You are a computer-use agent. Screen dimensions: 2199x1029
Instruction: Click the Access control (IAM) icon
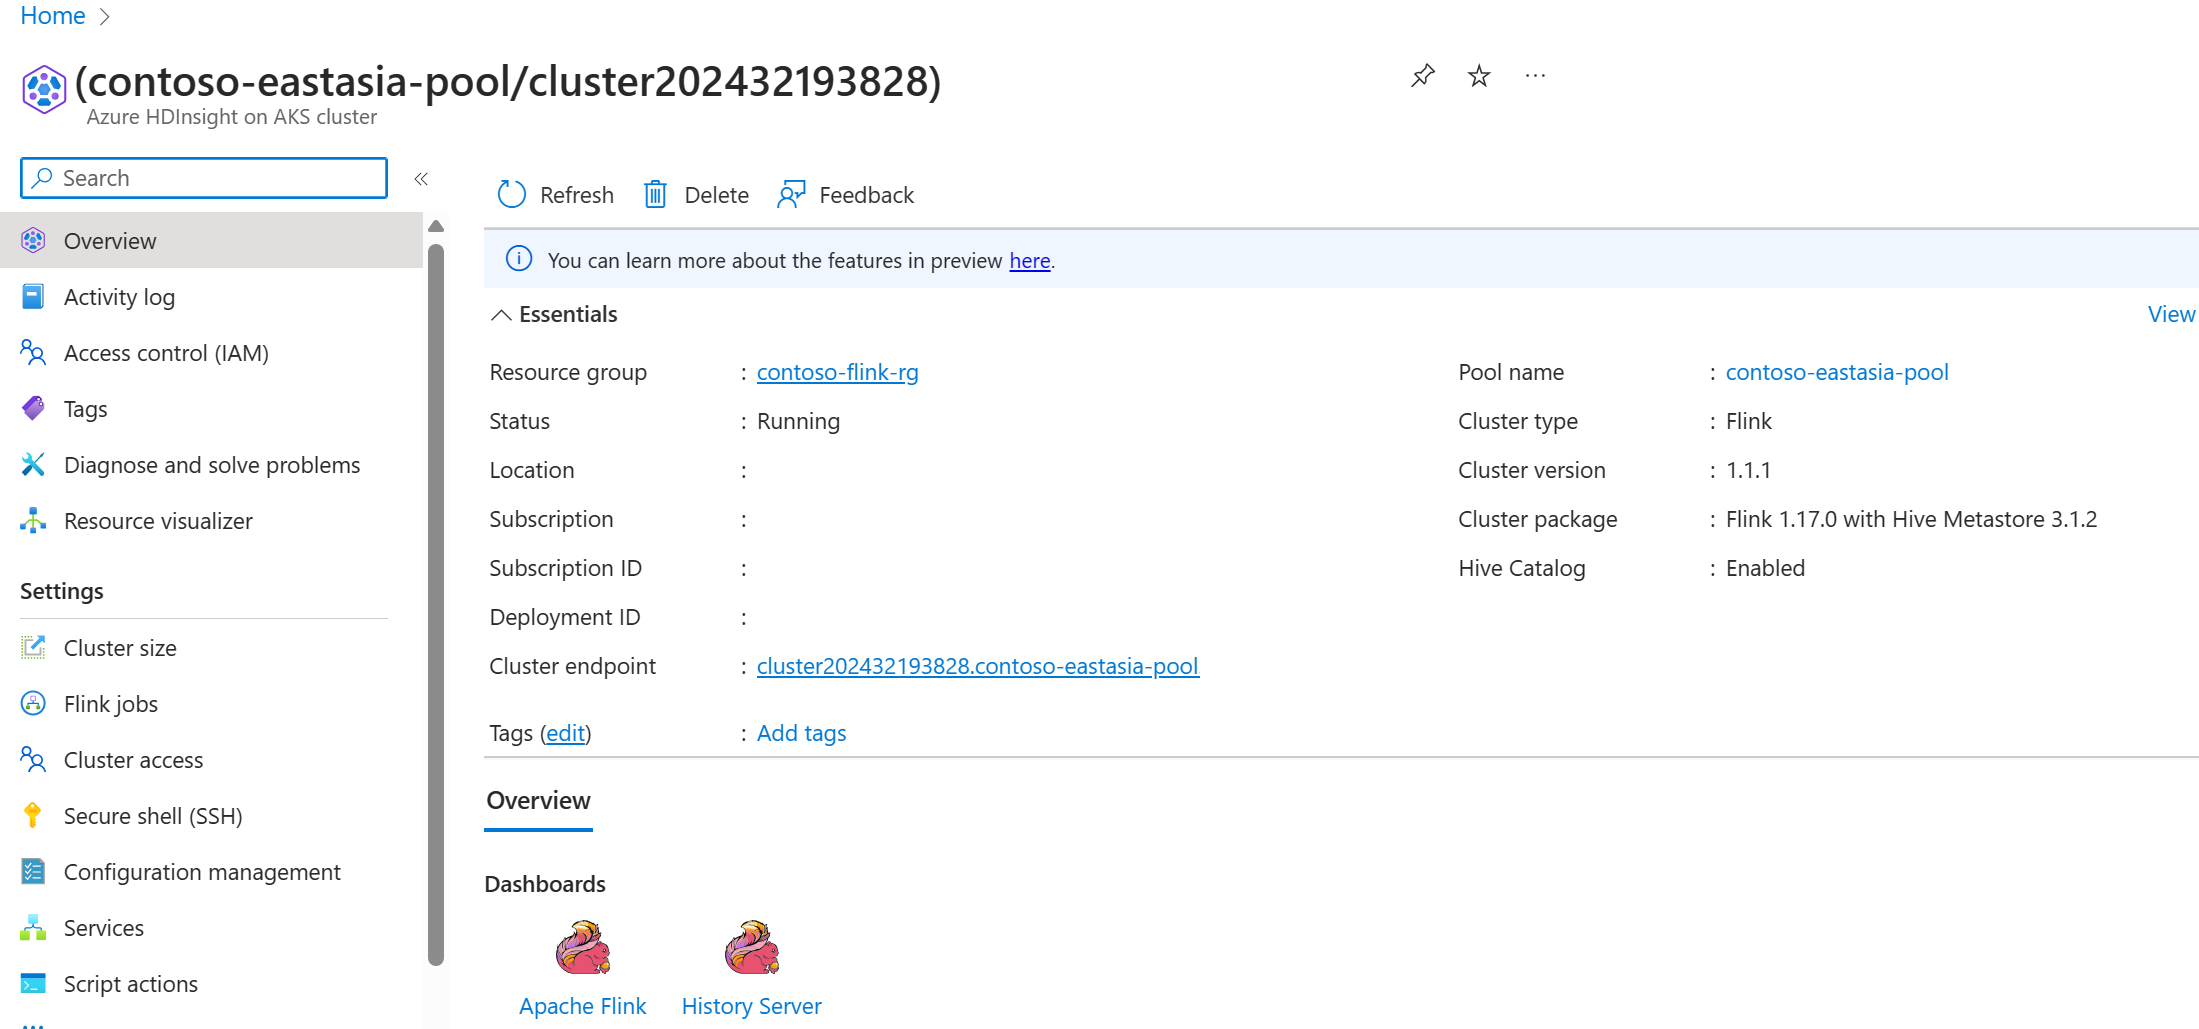[x=33, y=352]
